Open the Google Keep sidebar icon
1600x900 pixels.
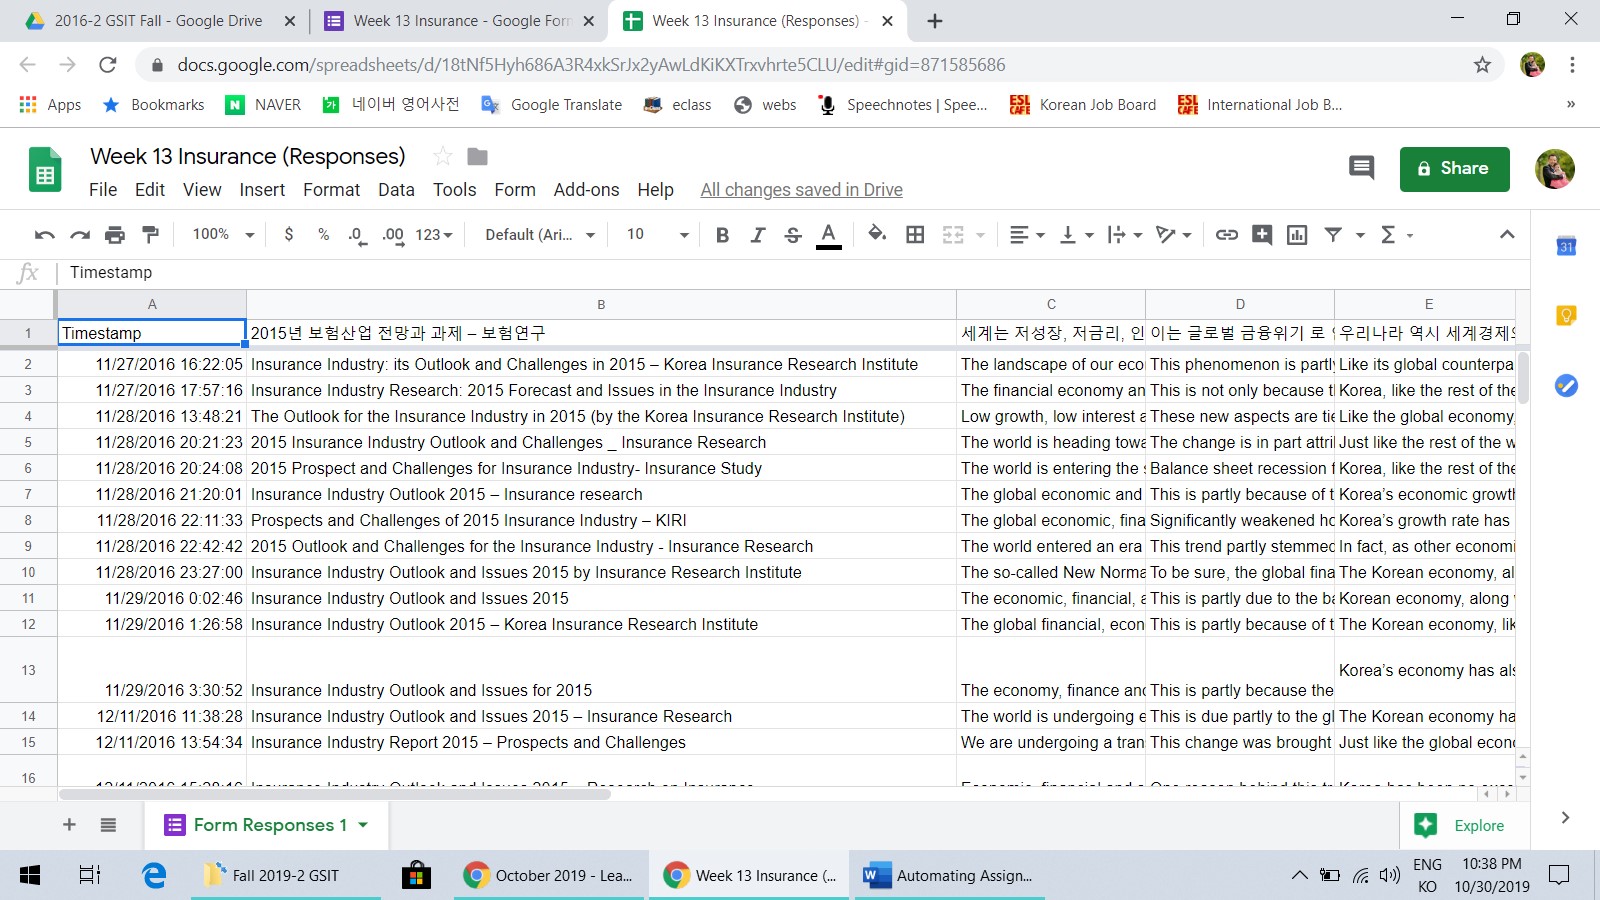pyautogui.click(x=1566, y=316)
